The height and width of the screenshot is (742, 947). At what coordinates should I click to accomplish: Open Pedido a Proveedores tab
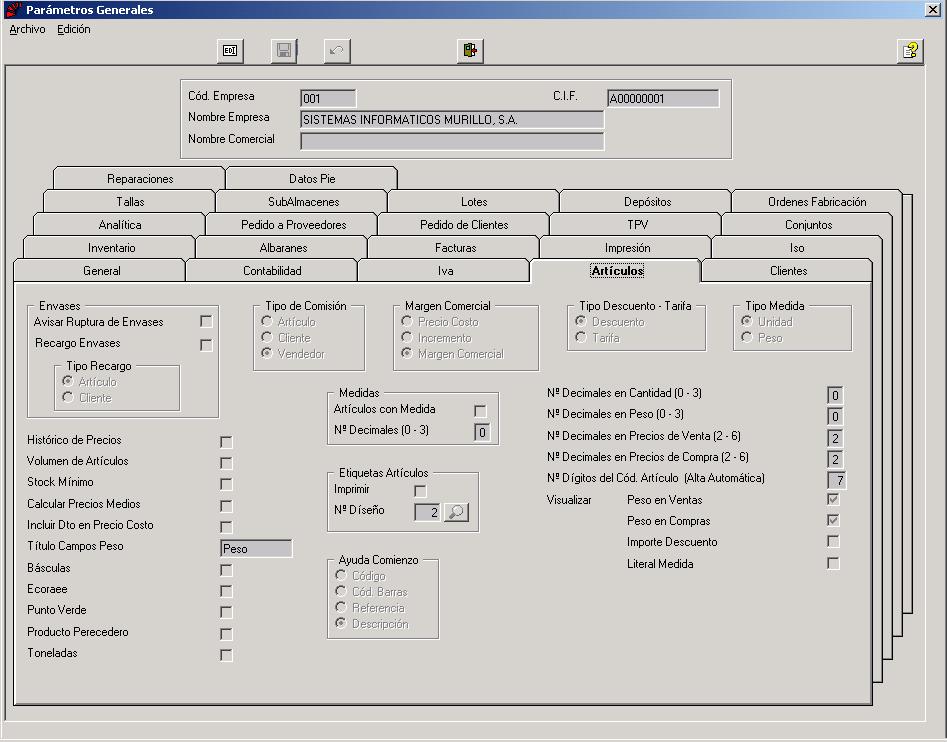(294, 225)
